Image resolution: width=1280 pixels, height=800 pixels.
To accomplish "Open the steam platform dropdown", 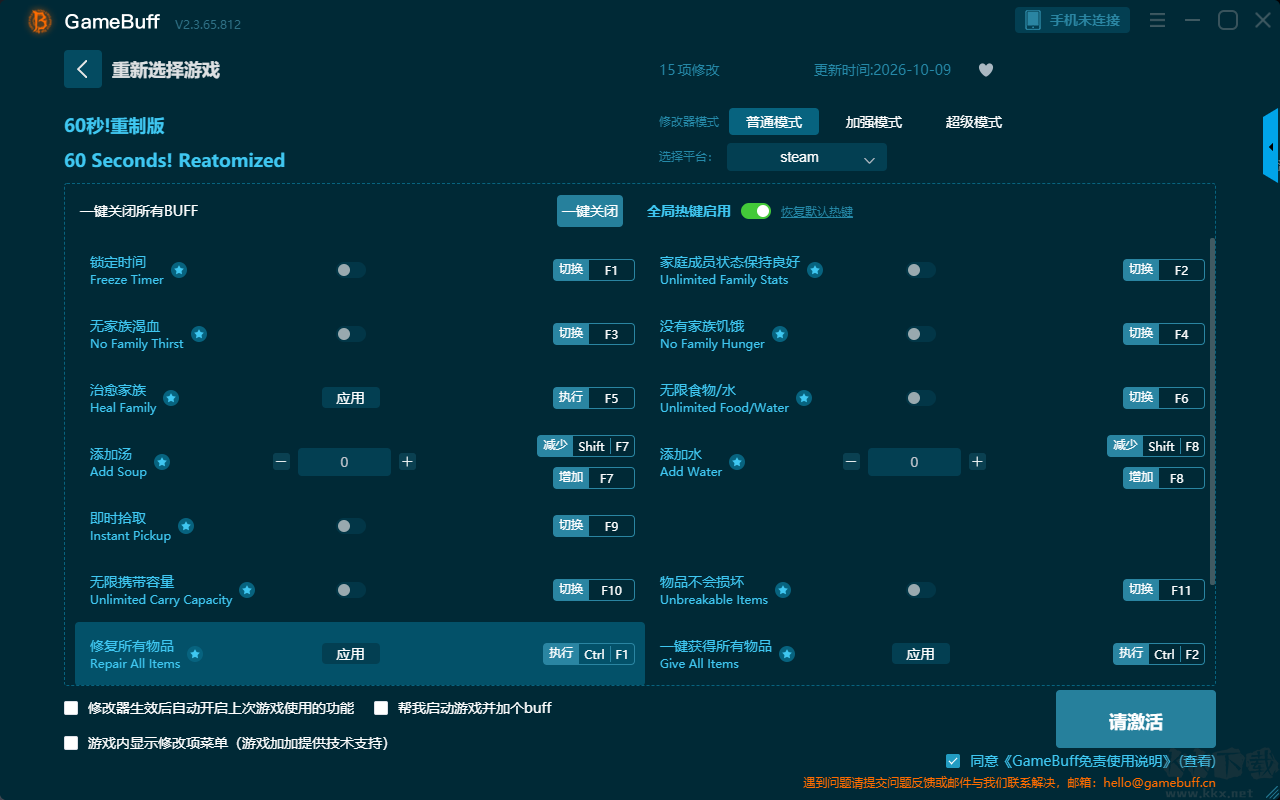I will pyautogui.click(x=807, y=157).
